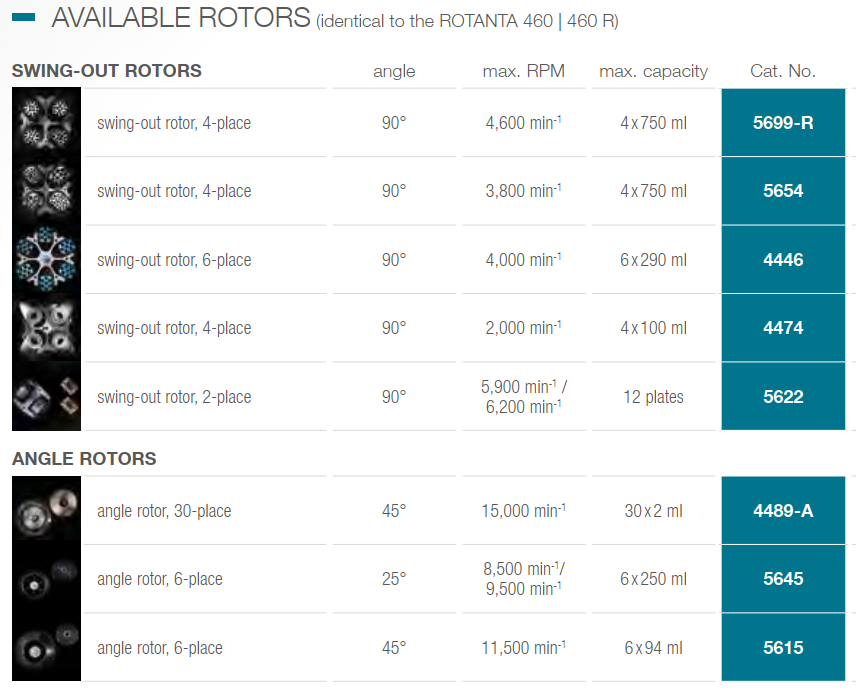Choose catalog number 5622
856x697 pixels.
tap(783, 397)
